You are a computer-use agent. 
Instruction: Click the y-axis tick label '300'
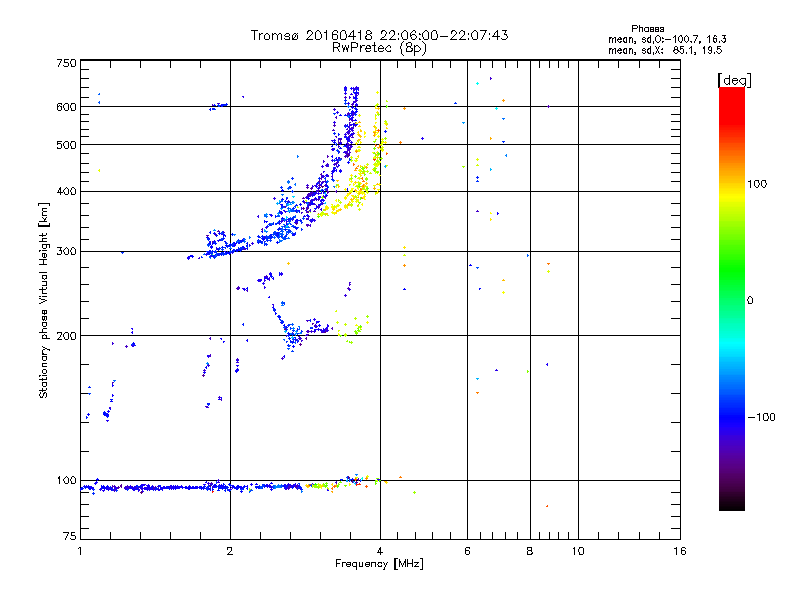pos(66,251)
